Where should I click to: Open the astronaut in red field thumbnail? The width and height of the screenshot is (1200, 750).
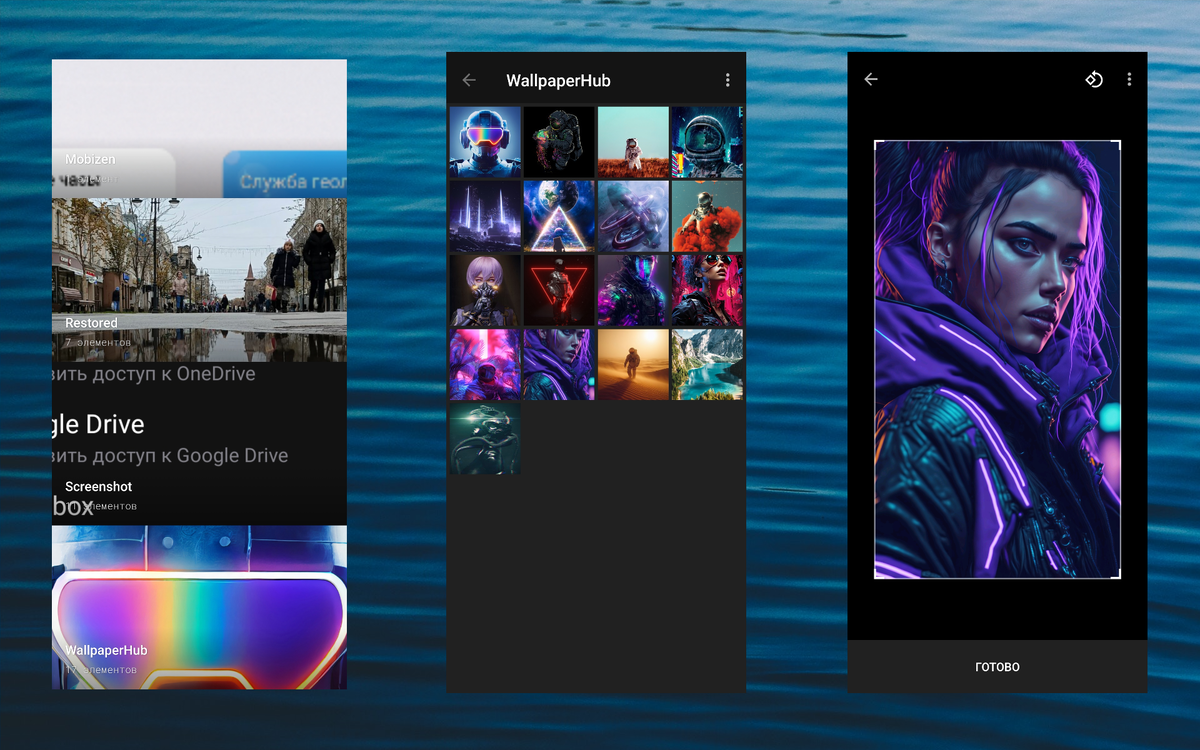pyautogui.click(x=633, y=142)
